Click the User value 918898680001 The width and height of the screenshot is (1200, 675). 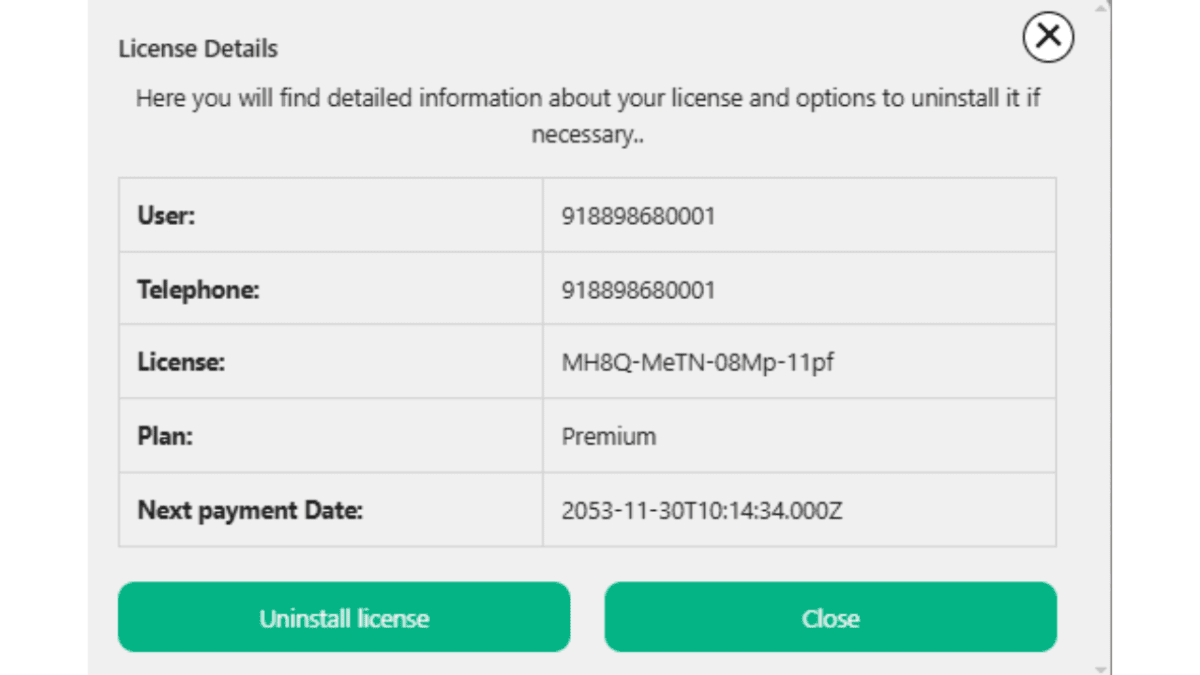[x=639, y=216]
